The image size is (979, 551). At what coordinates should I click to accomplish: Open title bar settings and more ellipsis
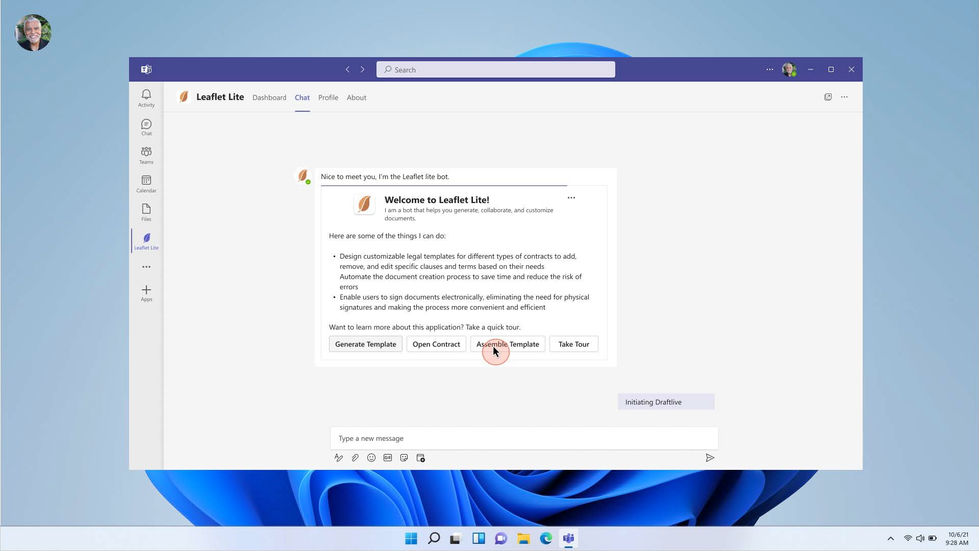coord(769,69)
